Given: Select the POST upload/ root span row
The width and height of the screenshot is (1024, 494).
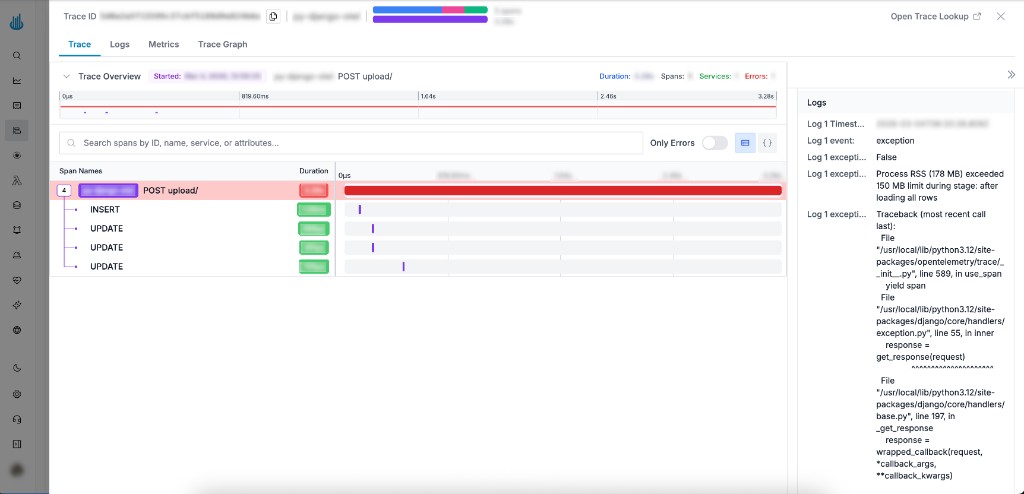Looking at the screenshot, I should pyautogui.click(x=418, y=190).
